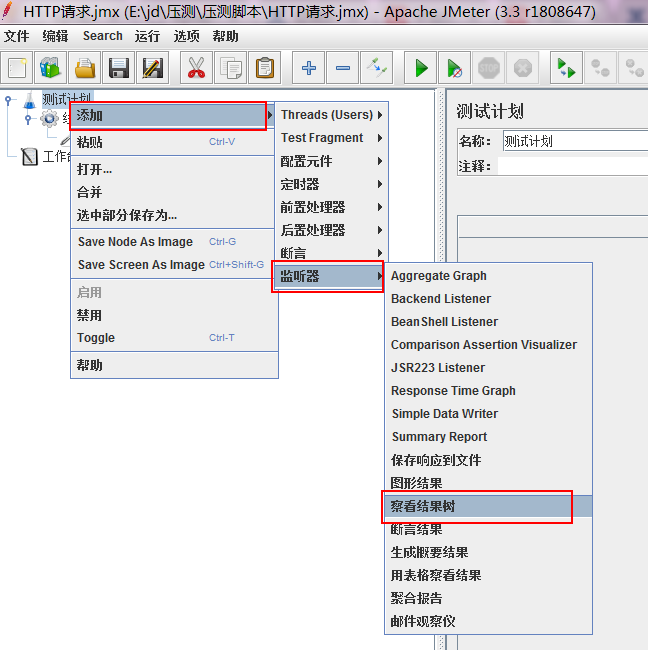
Task: Expand the 定时器 submenu
Action: (x=332, y=184)
